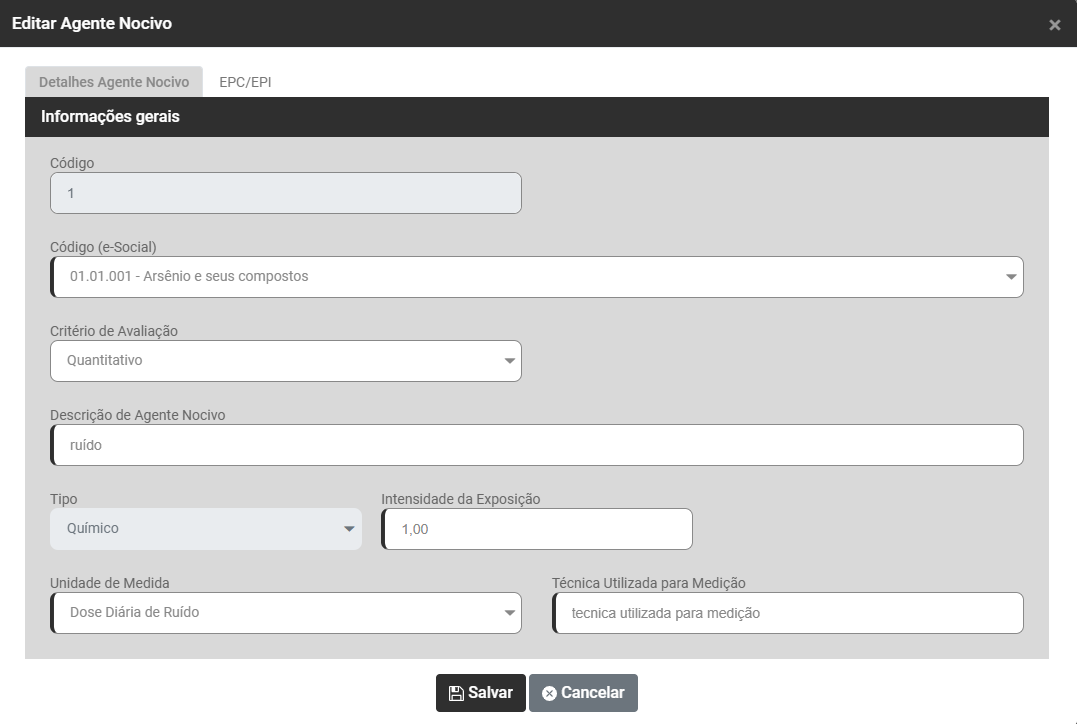Image resolution: width=1077 pixels, height=724 pixels.
Task: Expand the Unidade de Medida dropdown arrow
Action: pos(509,613)
